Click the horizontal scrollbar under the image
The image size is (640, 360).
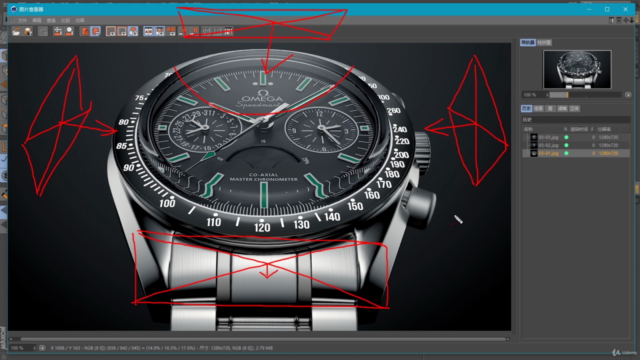click(x=264, y=339)
